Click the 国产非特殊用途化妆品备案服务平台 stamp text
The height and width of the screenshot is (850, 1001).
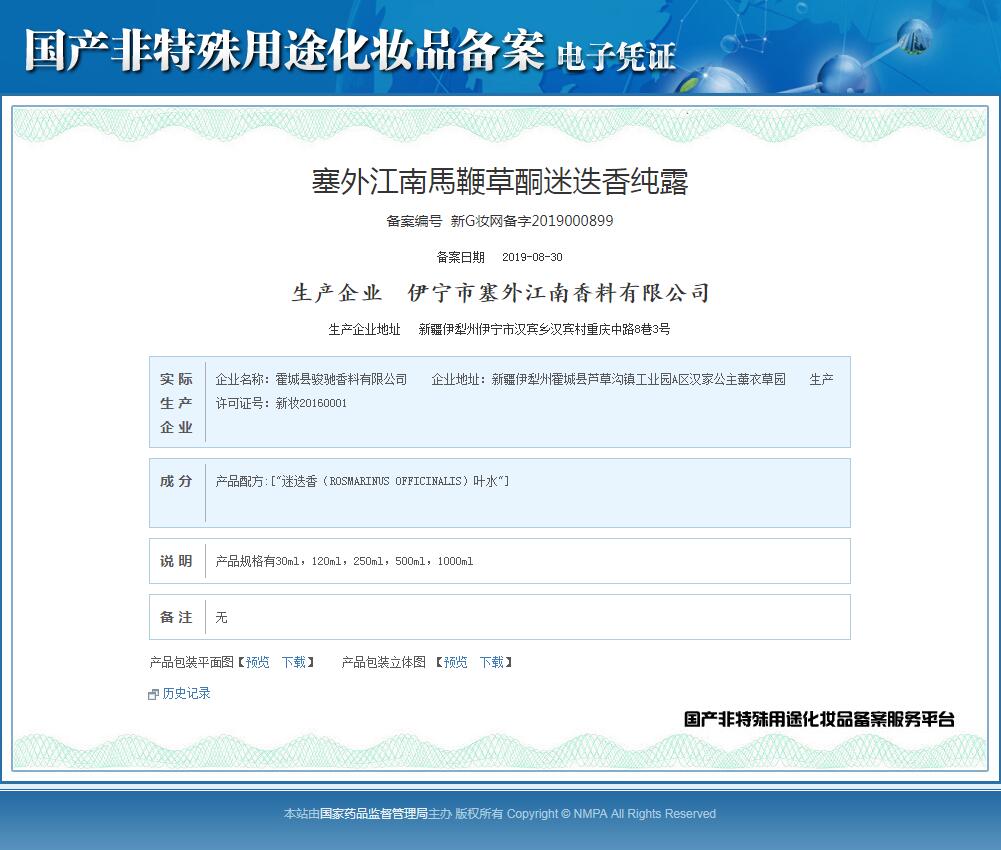pos(819,720)
